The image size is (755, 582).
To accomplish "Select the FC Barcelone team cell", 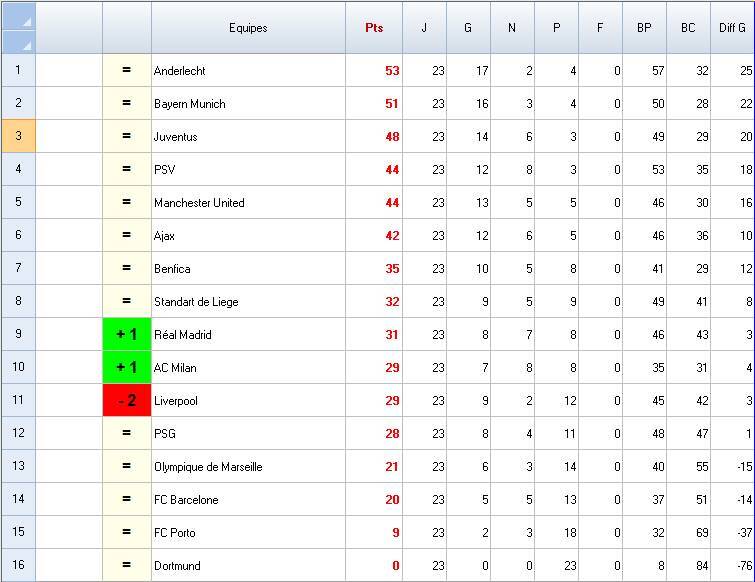I will [248, 500].
